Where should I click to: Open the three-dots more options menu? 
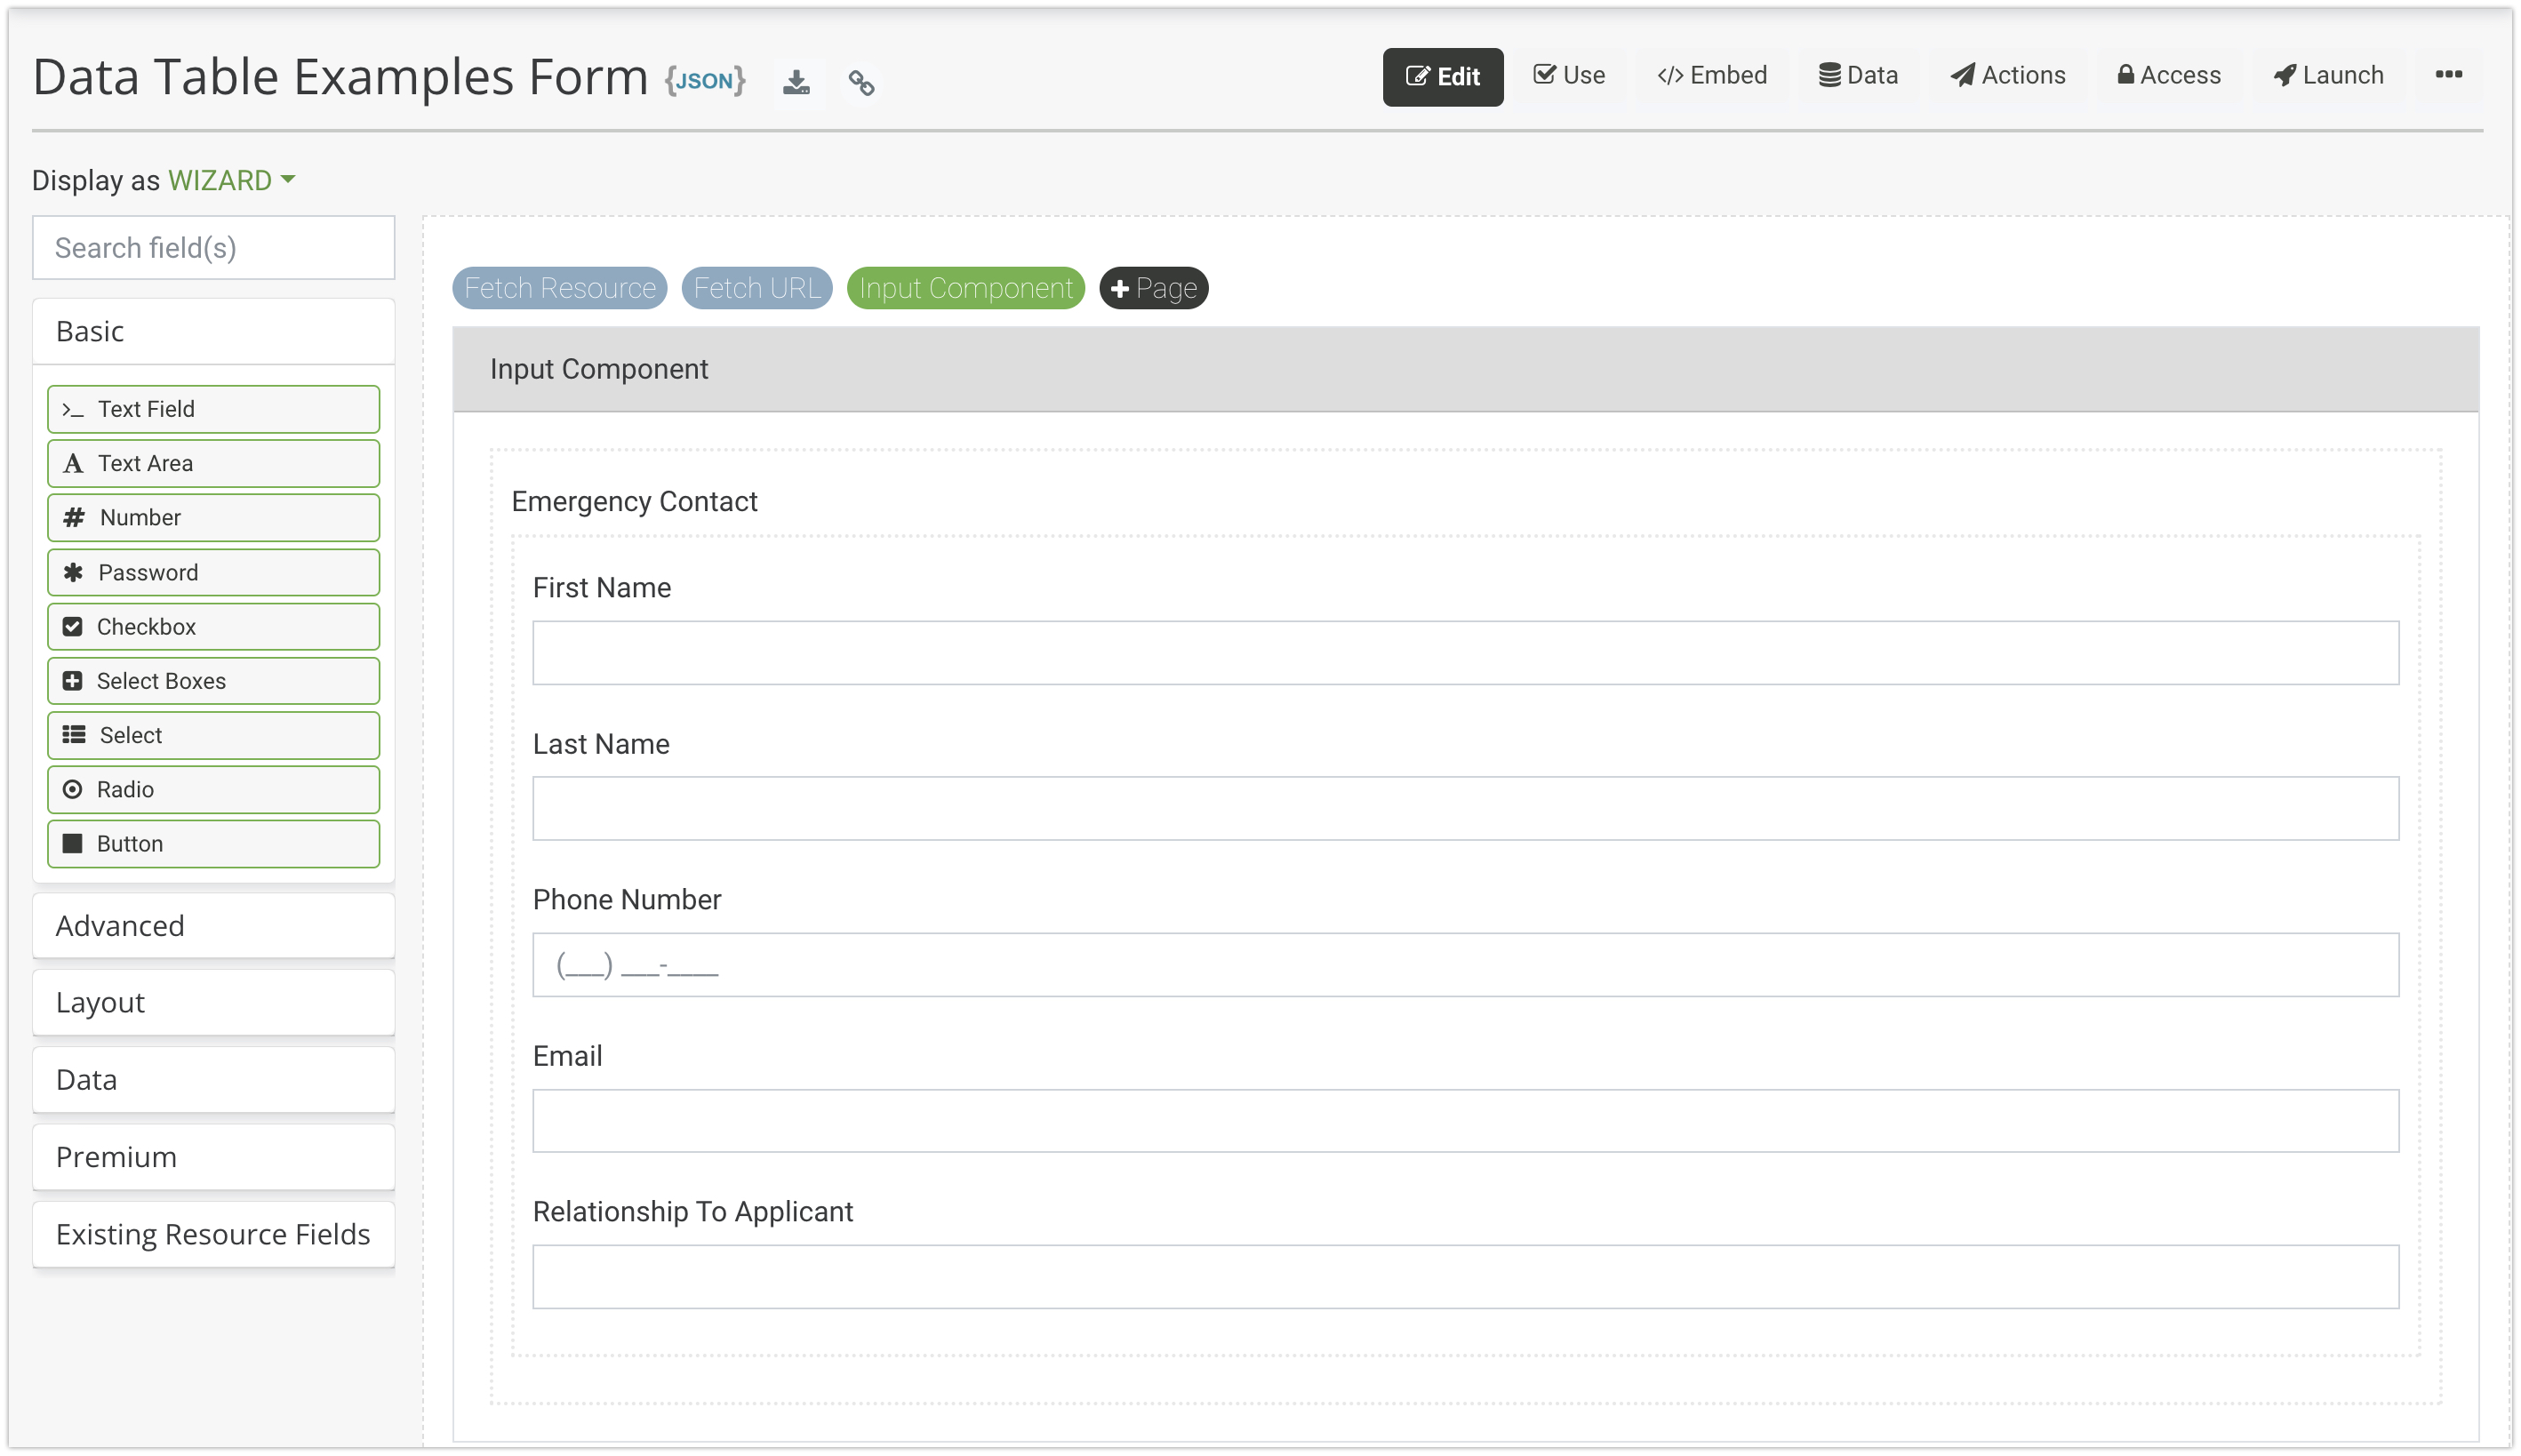click(x=2447, y=75)
